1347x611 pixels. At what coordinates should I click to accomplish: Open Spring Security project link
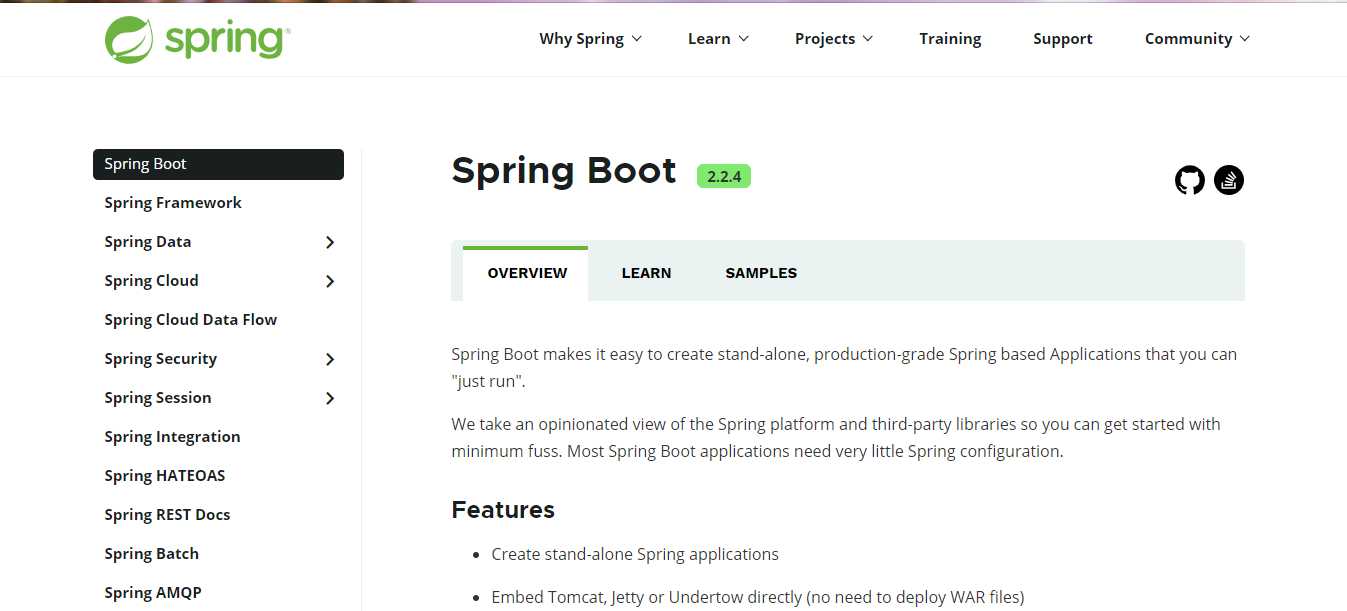pos(161,359)
